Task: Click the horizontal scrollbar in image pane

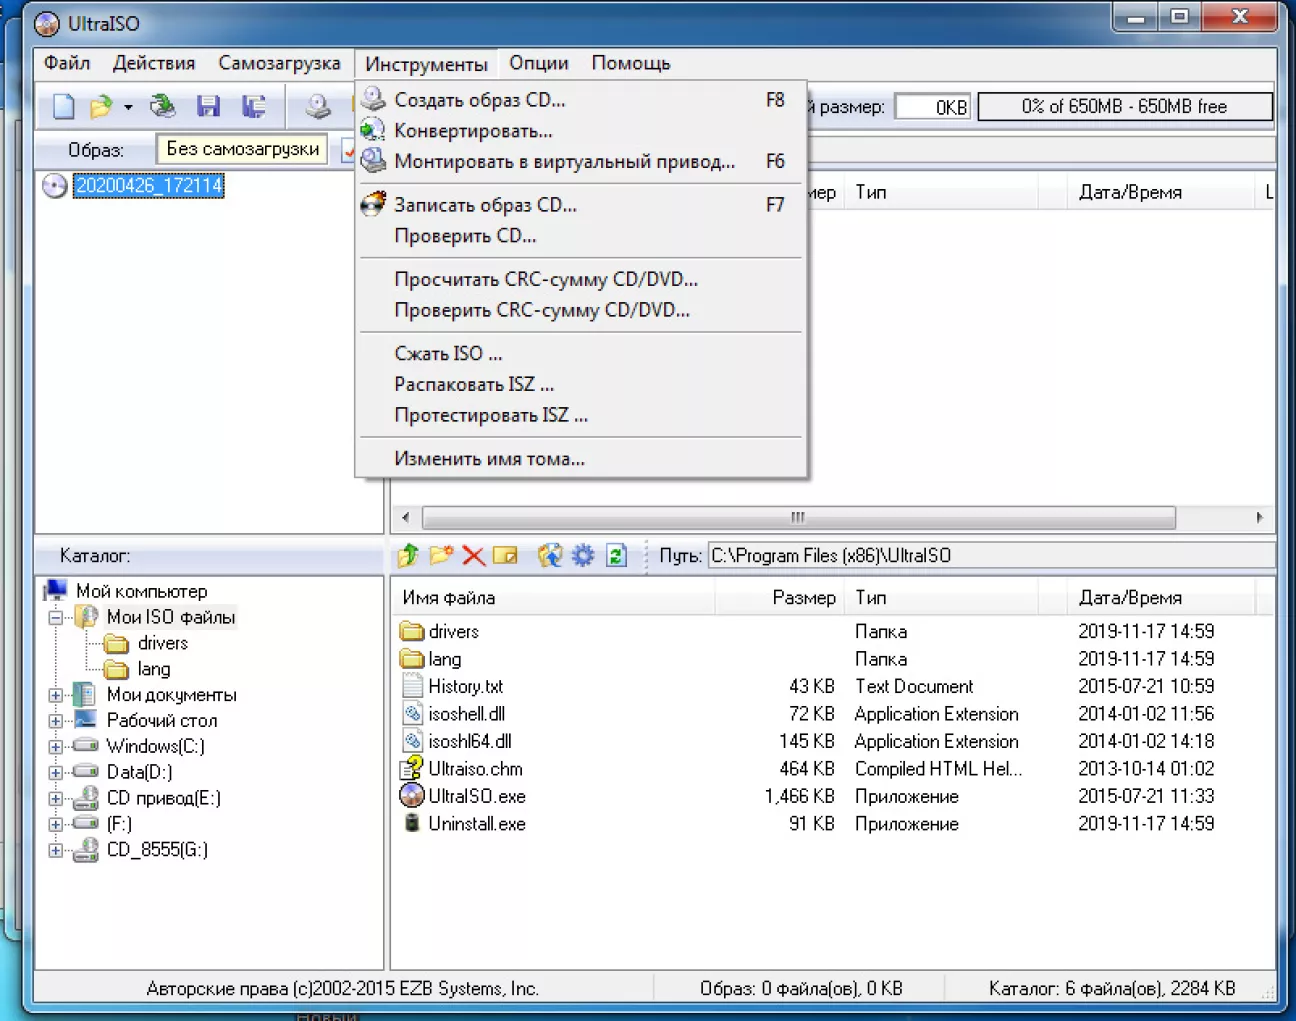Action: pyautogui.click(x=797, y=517)
